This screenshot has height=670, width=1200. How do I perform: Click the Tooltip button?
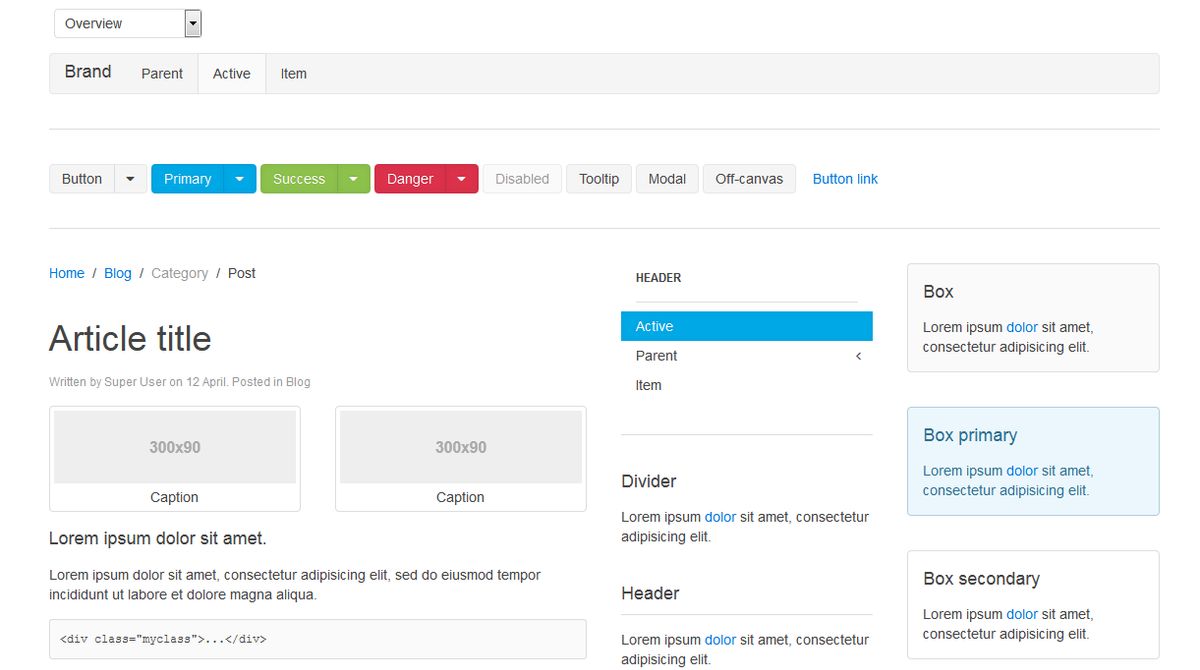(x=599, y=179)
